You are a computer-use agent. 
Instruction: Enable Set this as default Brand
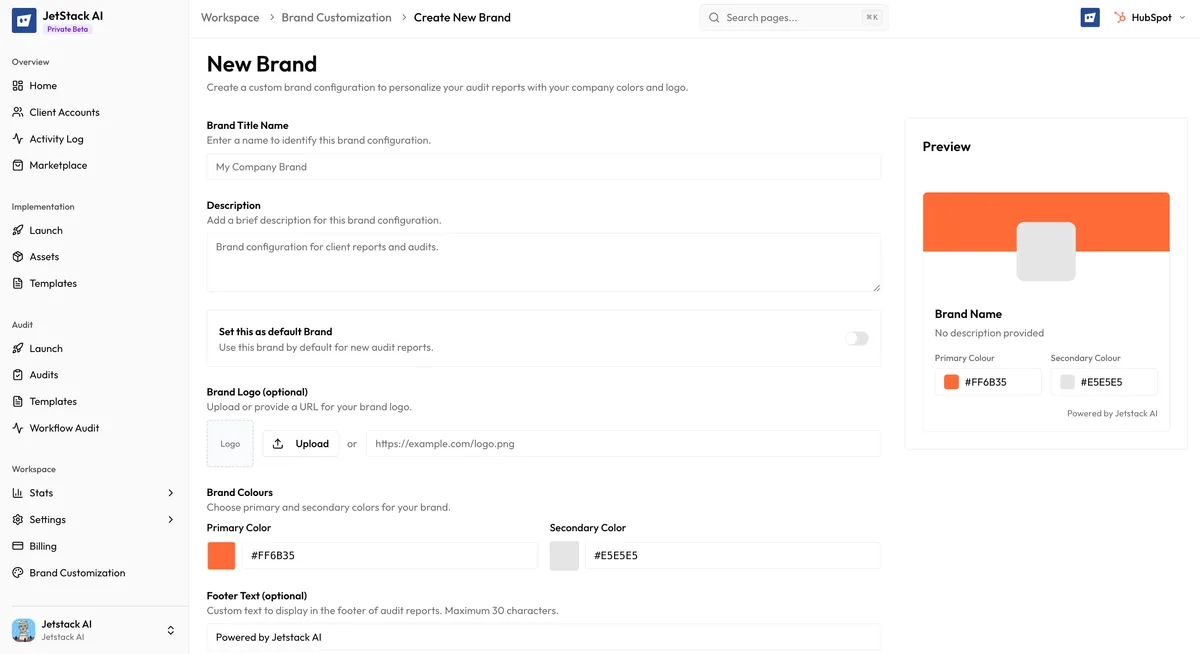coord(856,339)
